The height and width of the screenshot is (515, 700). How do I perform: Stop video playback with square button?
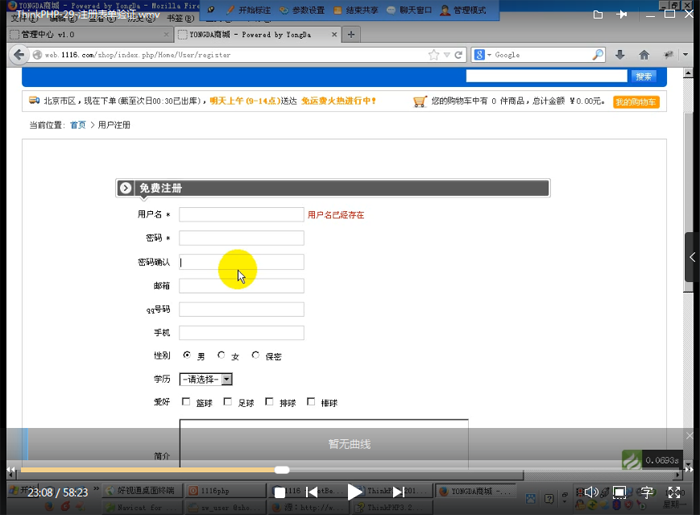pos(279,493)
